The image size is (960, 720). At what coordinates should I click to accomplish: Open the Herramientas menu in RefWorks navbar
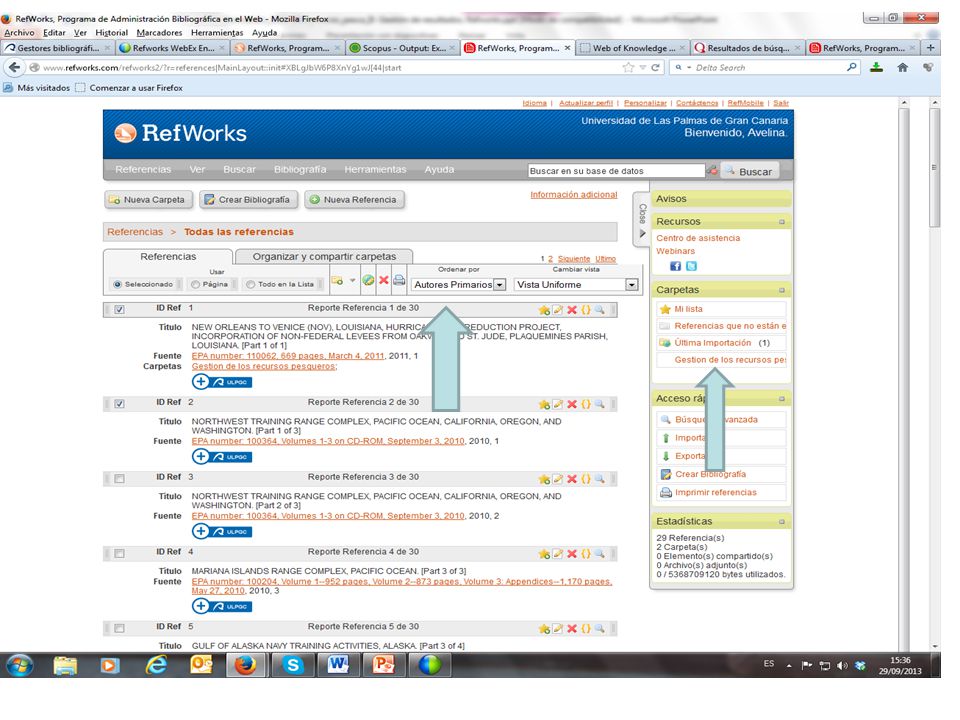tap(375, 170)
